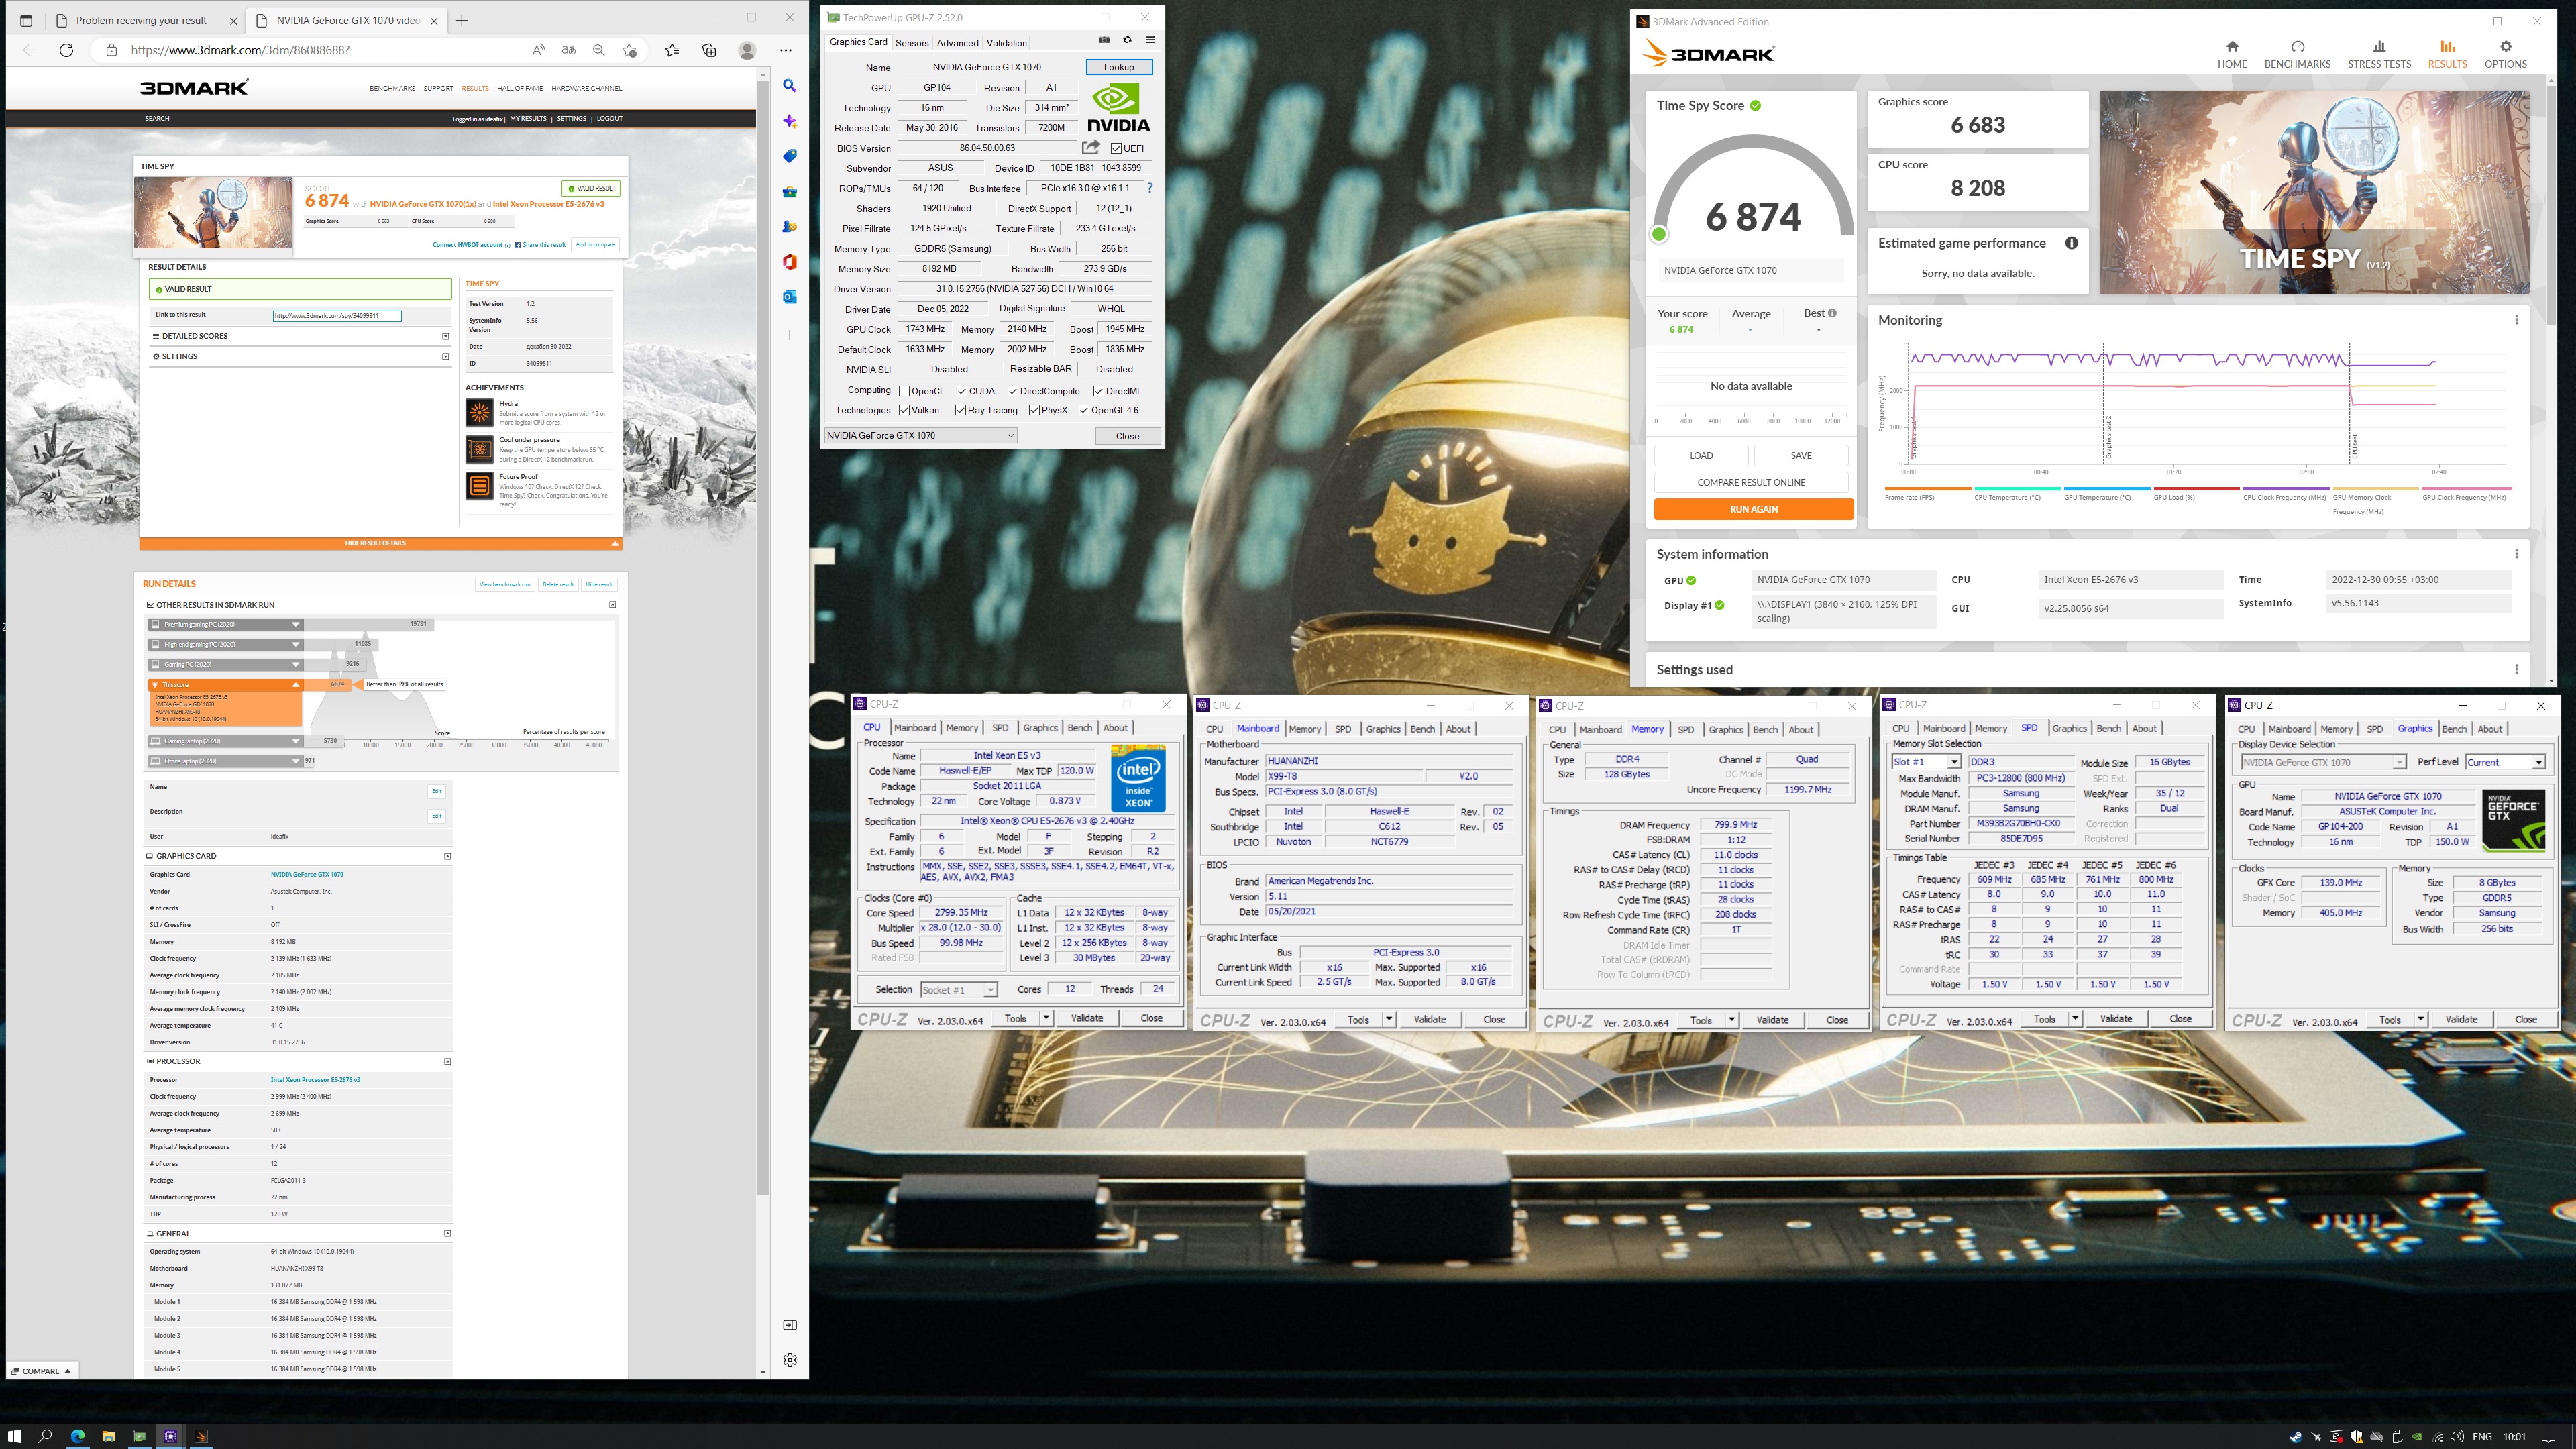2576x1449 pixels.
Task: Click info icon next to Estimated game performance
Action: pyautogui.click(x=2071, y=243)
